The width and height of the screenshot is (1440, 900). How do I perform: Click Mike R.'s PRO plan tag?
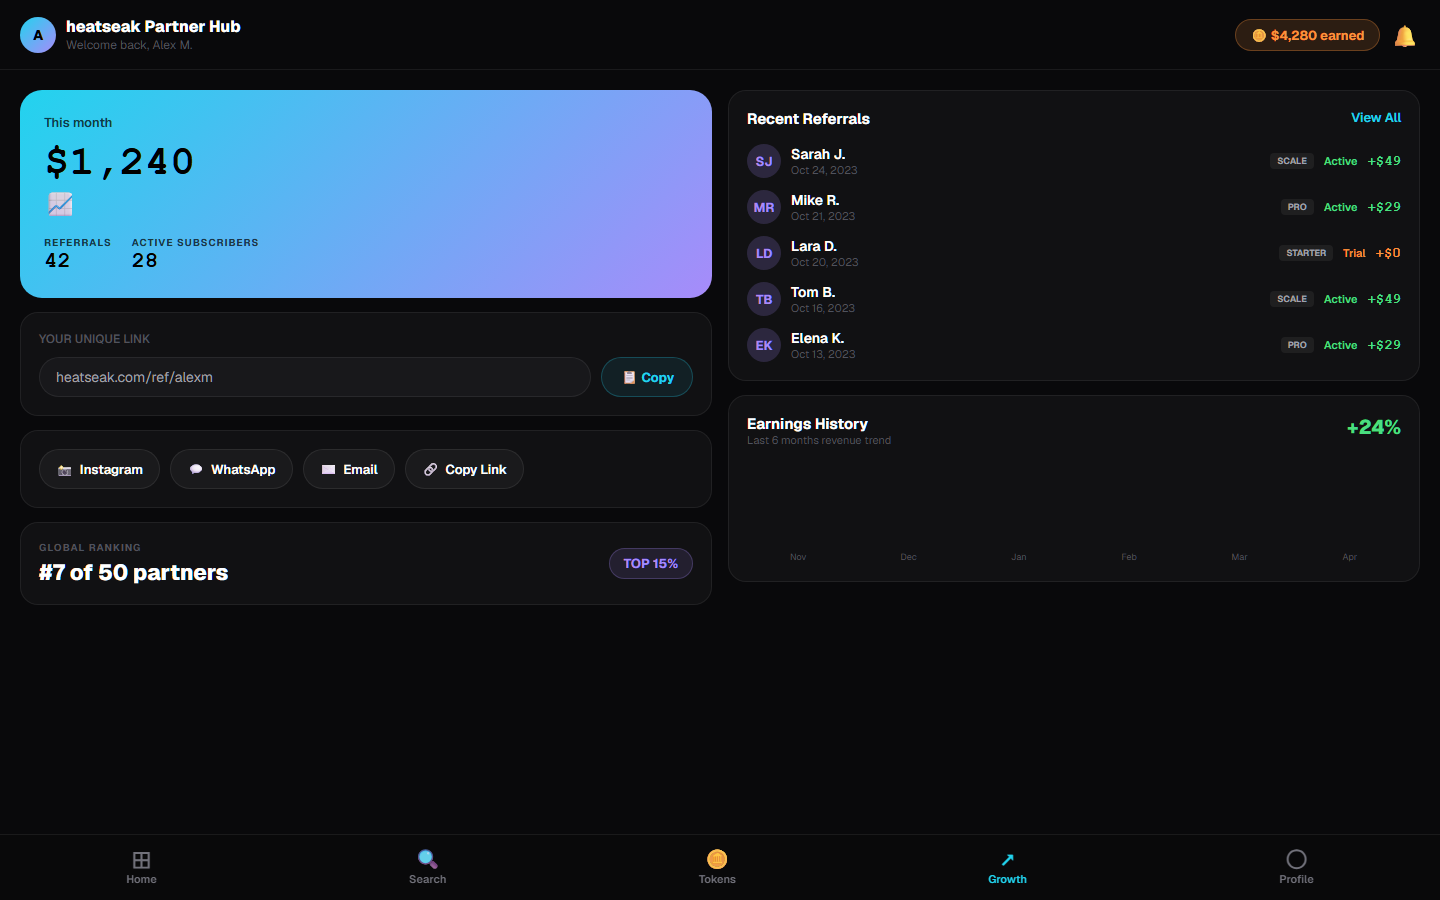pyautogui.click(x=1297, y=207)
